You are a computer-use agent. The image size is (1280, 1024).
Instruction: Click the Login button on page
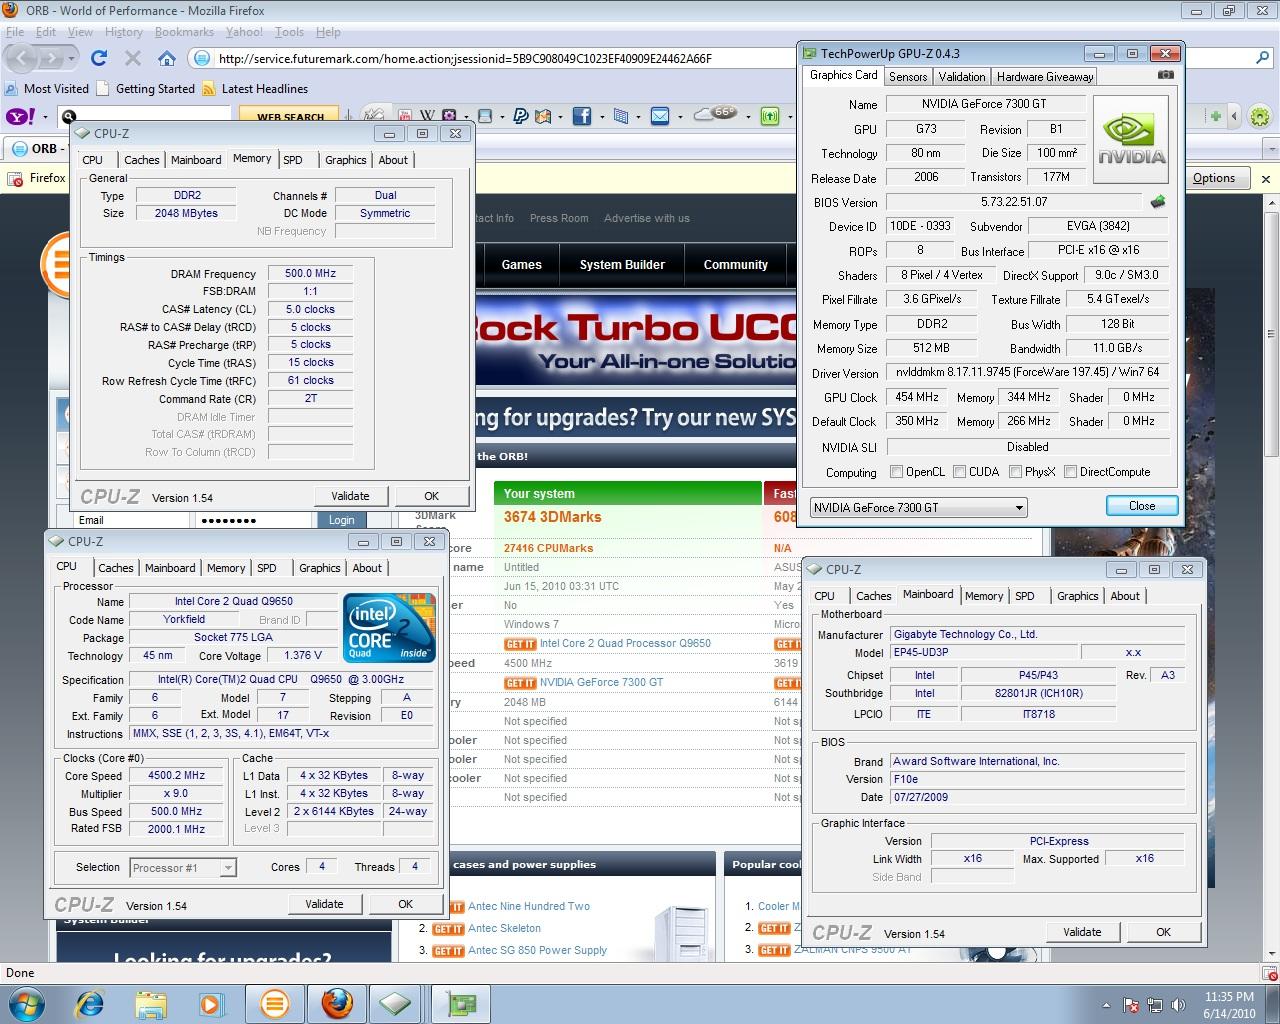coord(341,520)
